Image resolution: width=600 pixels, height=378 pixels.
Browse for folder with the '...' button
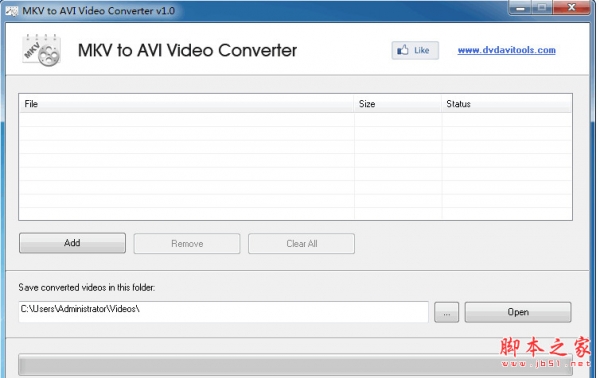tap(447, 313)
